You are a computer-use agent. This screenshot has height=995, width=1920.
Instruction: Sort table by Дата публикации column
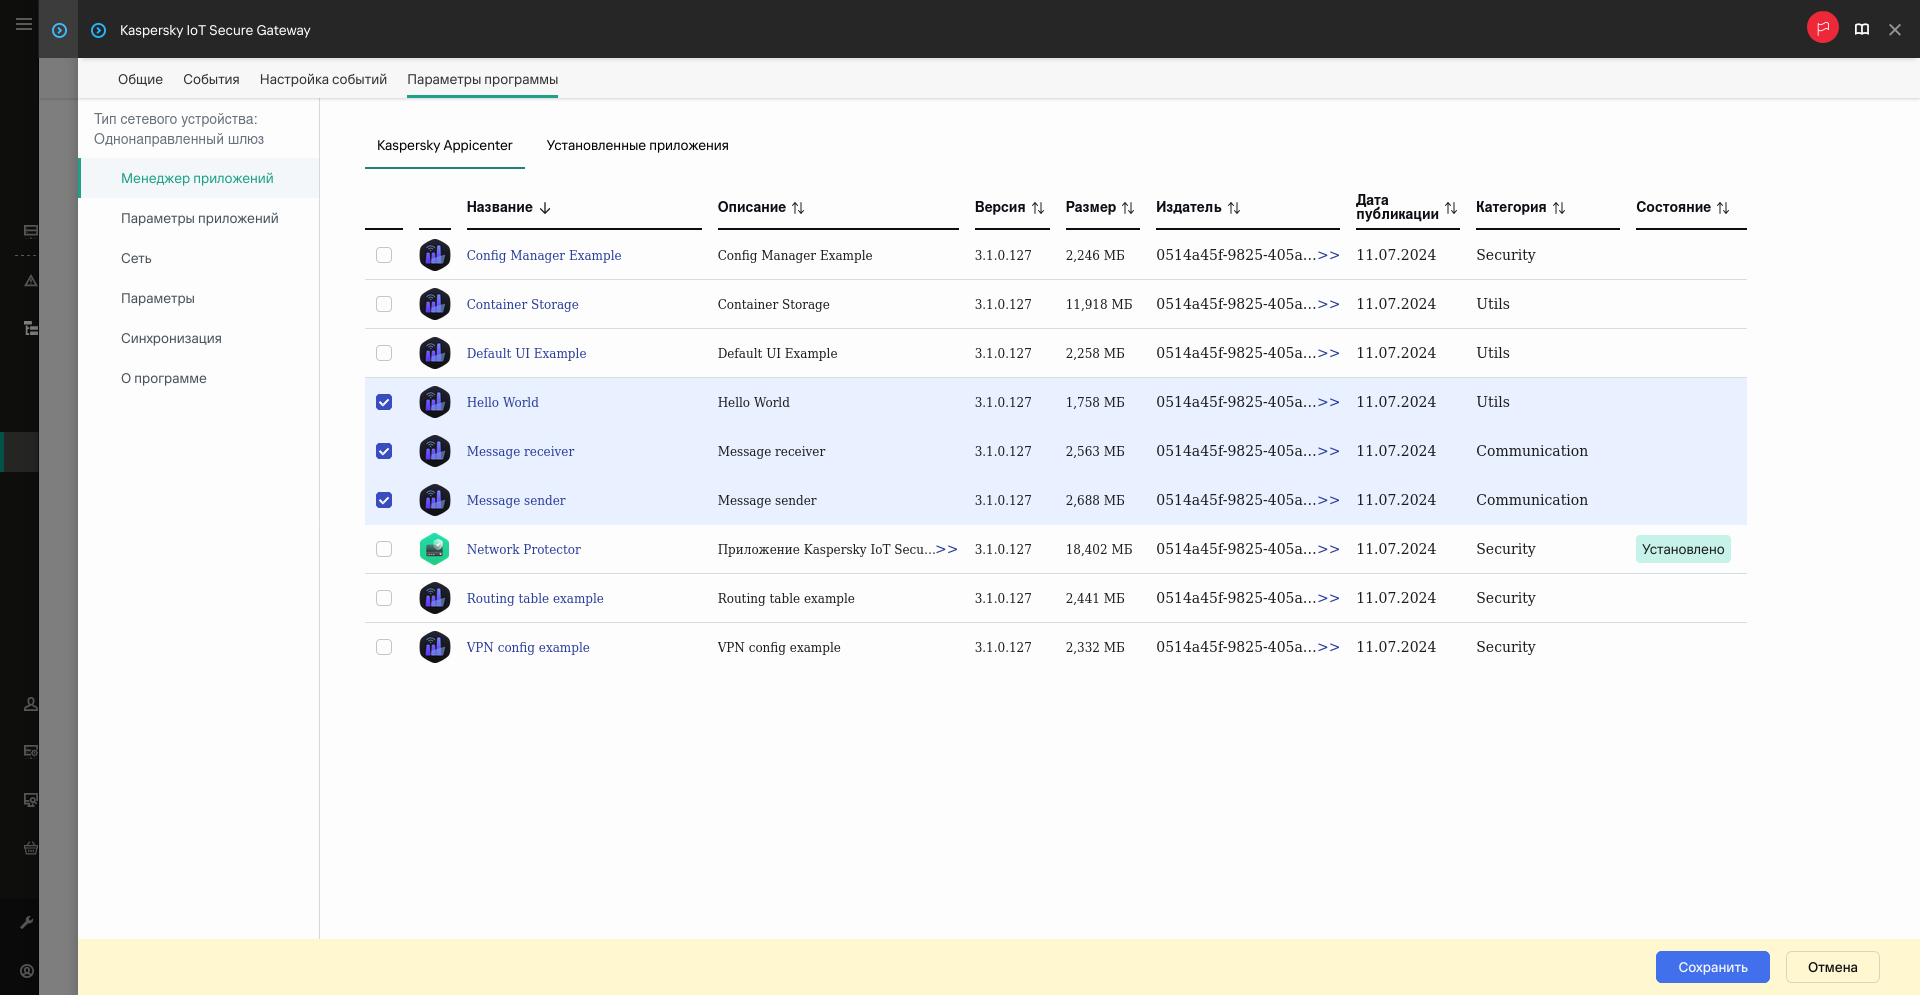1407,207
